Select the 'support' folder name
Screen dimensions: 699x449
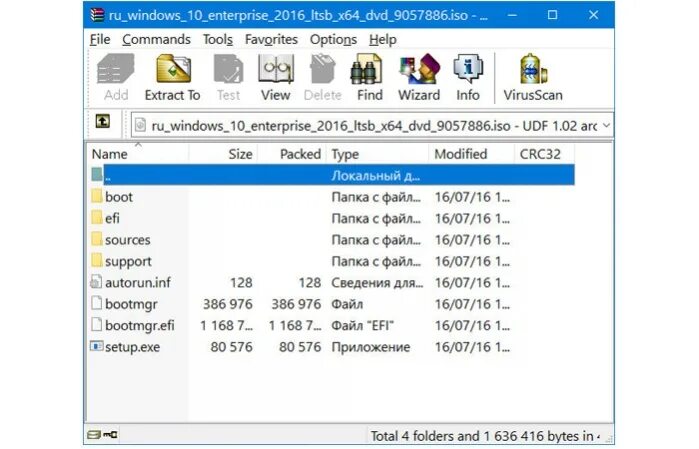128,261
